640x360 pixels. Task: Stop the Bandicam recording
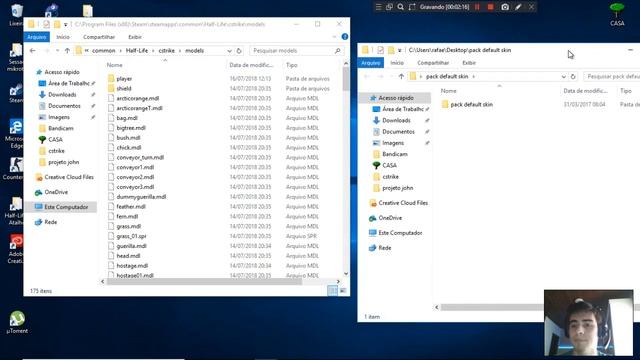491,7
